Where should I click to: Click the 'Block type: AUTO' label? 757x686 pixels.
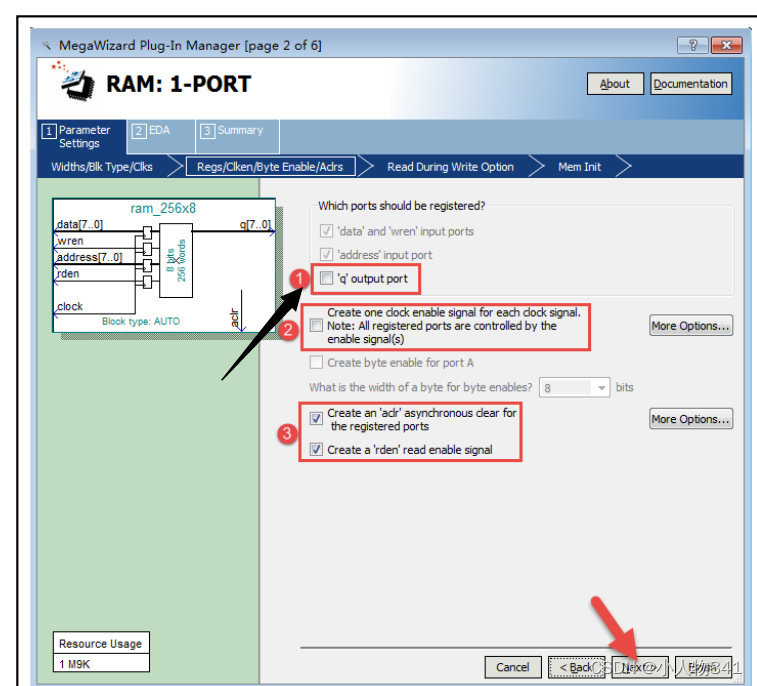pos(141,322)
